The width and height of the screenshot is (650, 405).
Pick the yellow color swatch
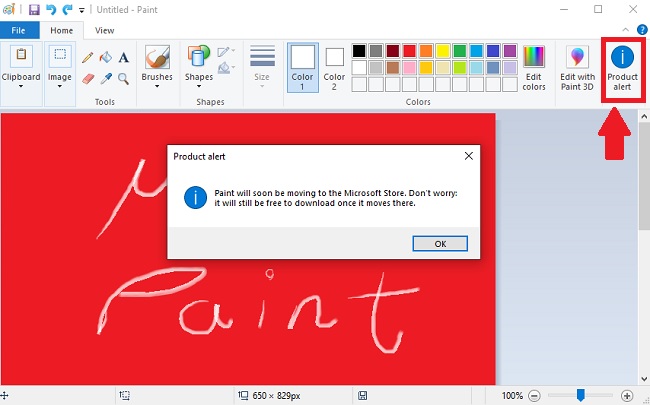click(443, 51)
